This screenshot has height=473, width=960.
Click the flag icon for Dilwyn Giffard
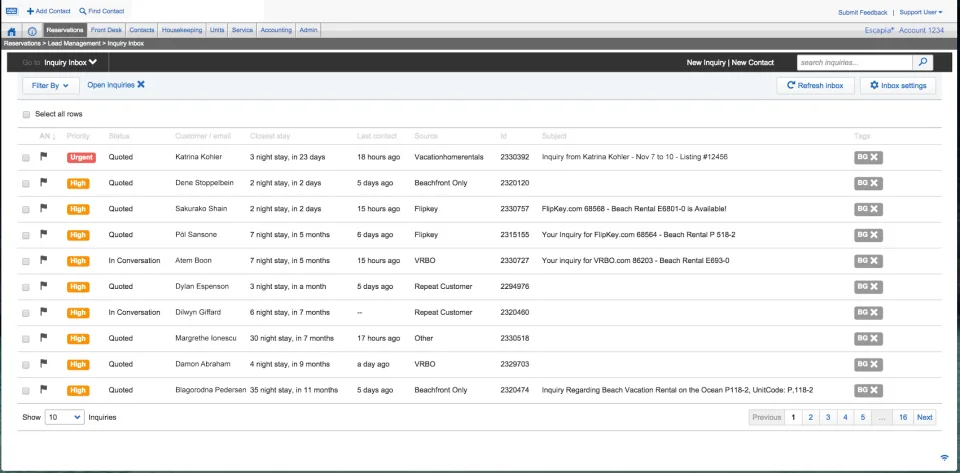43,311
